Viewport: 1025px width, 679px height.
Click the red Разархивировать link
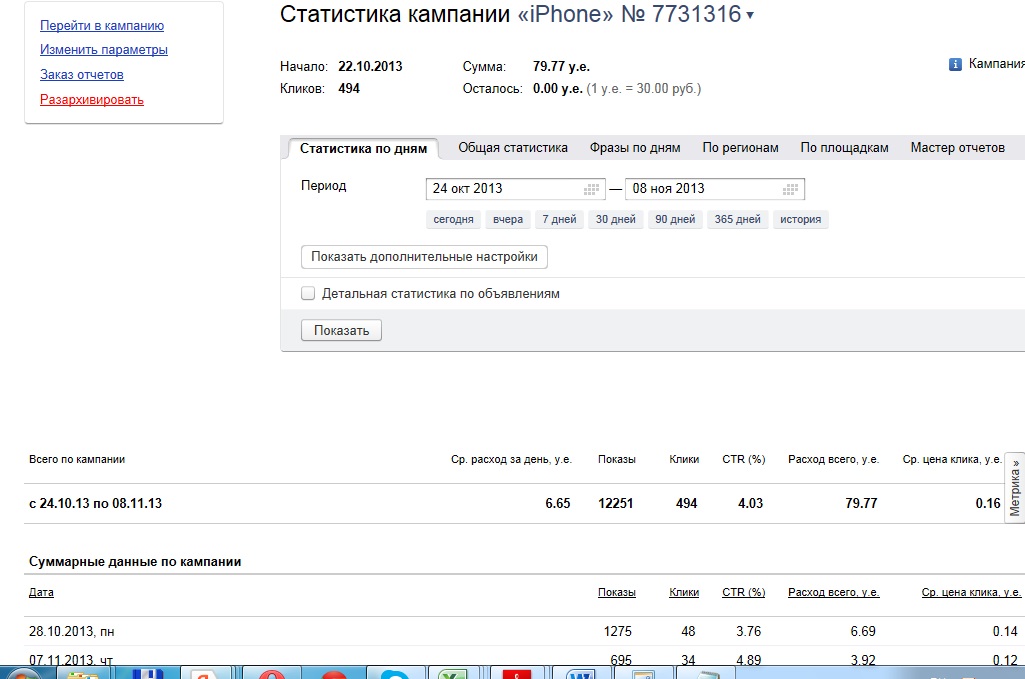coord(92,99)
